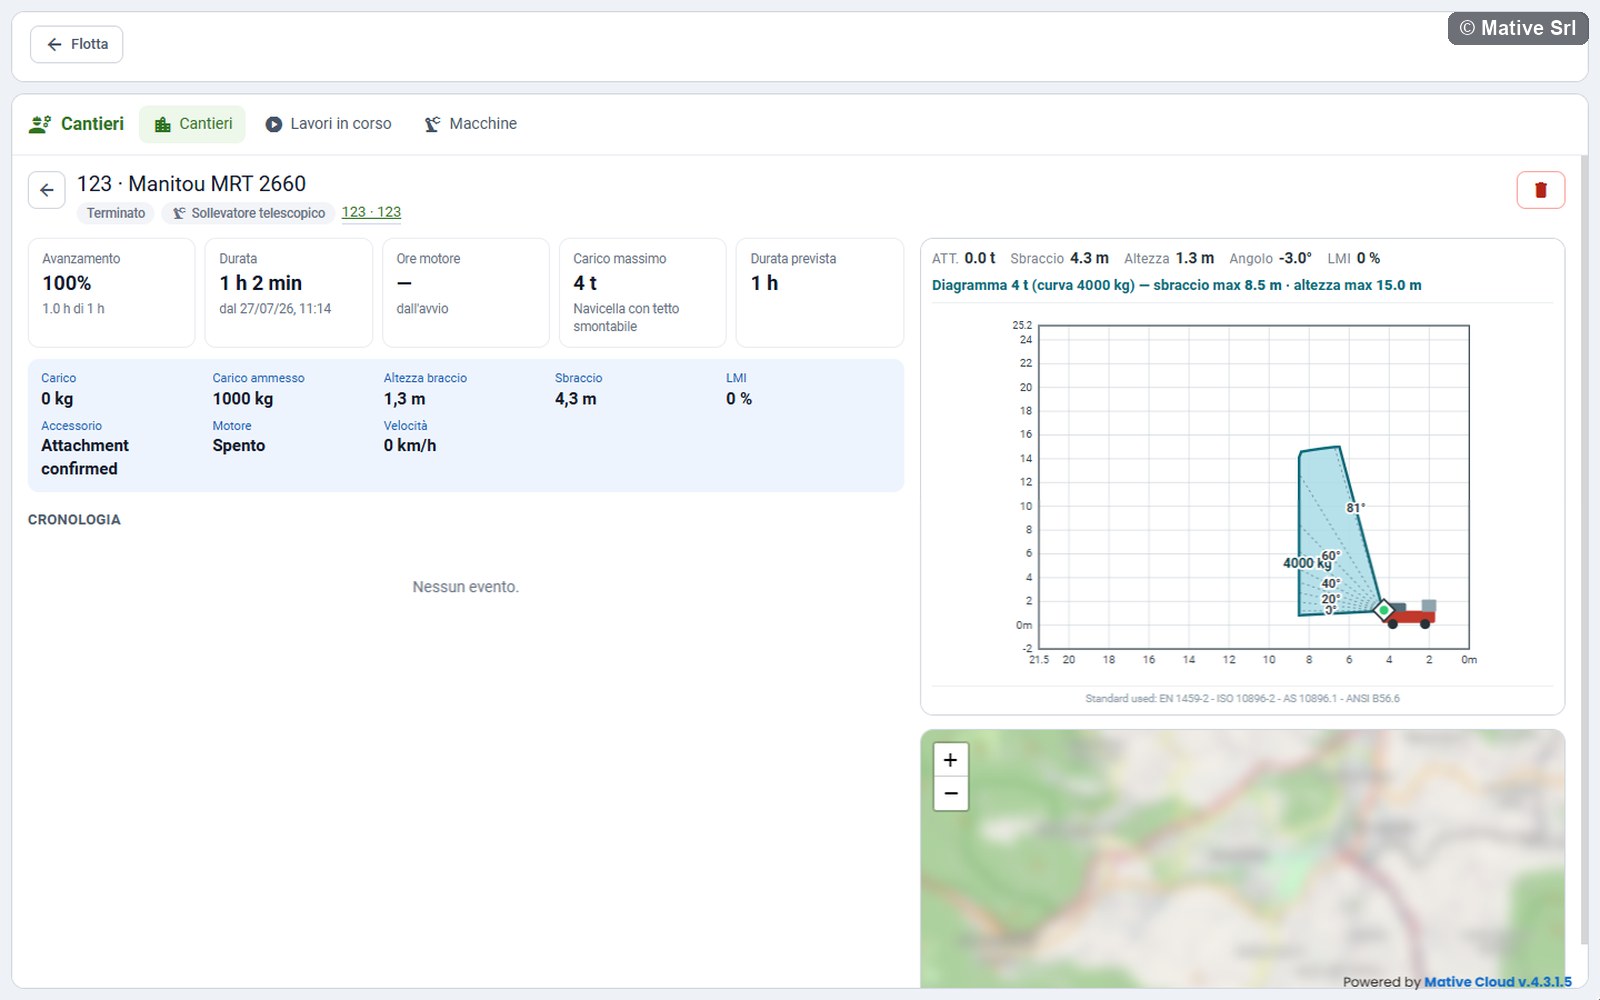The height and width of the screenshot is (1000, 1600).
Task: Click the 81° angle label in chart
Action: click(1355, 507)
